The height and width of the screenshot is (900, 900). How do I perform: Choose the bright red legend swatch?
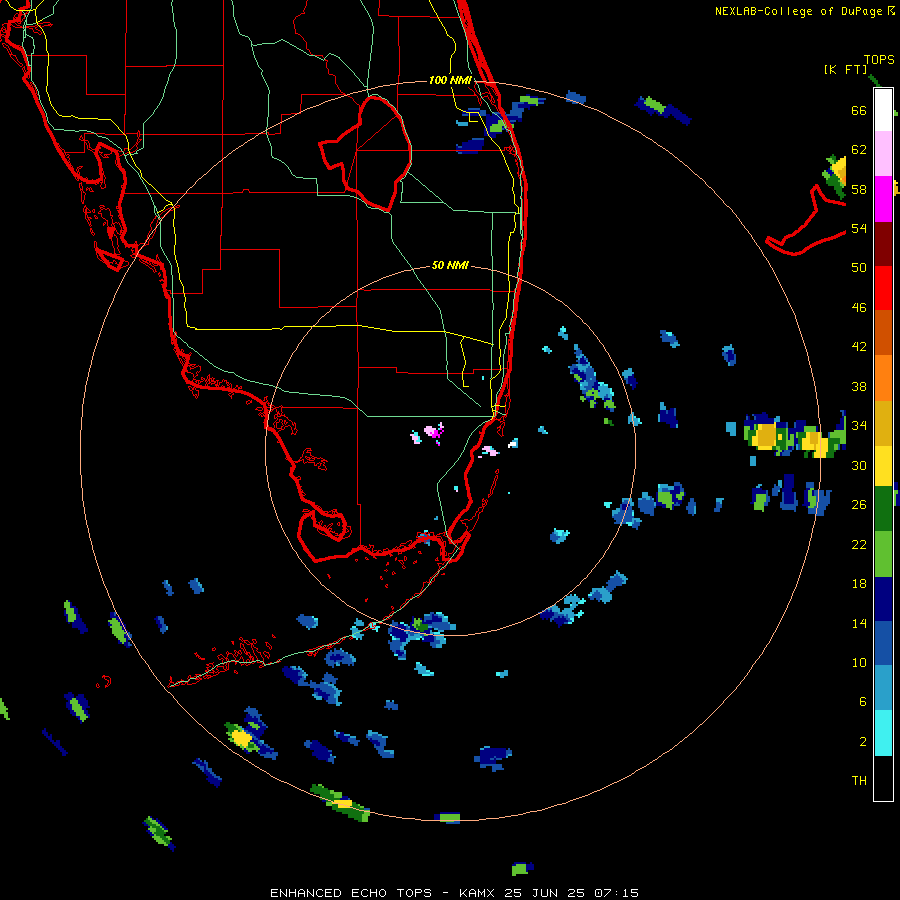coord(883,288)
